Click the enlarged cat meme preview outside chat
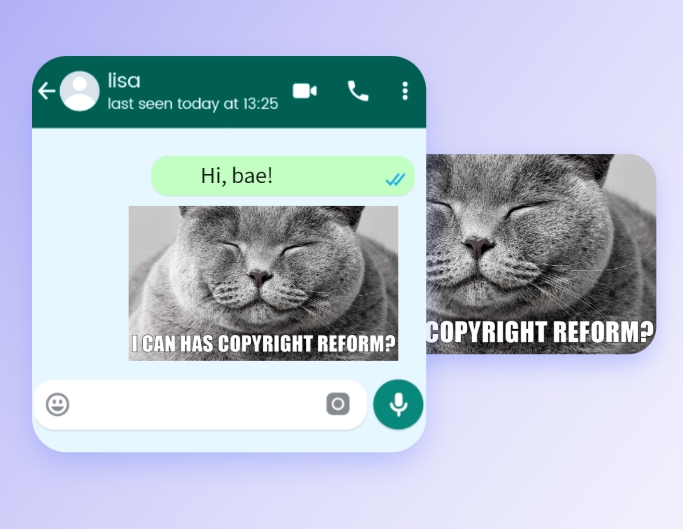Screen dimensions: 683x529 [541, 254]
